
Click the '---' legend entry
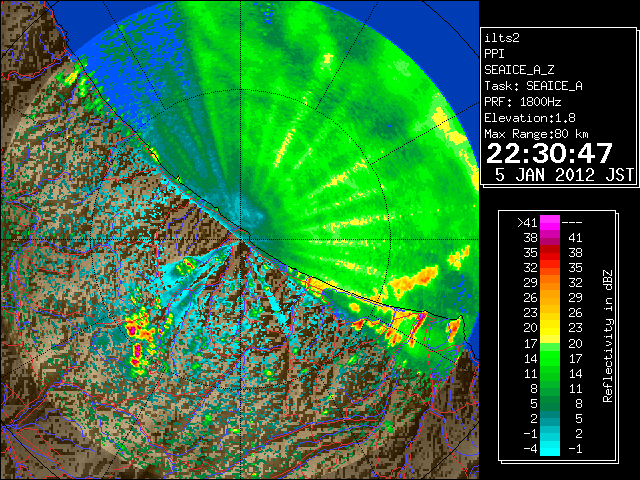[x=572, y=222]
